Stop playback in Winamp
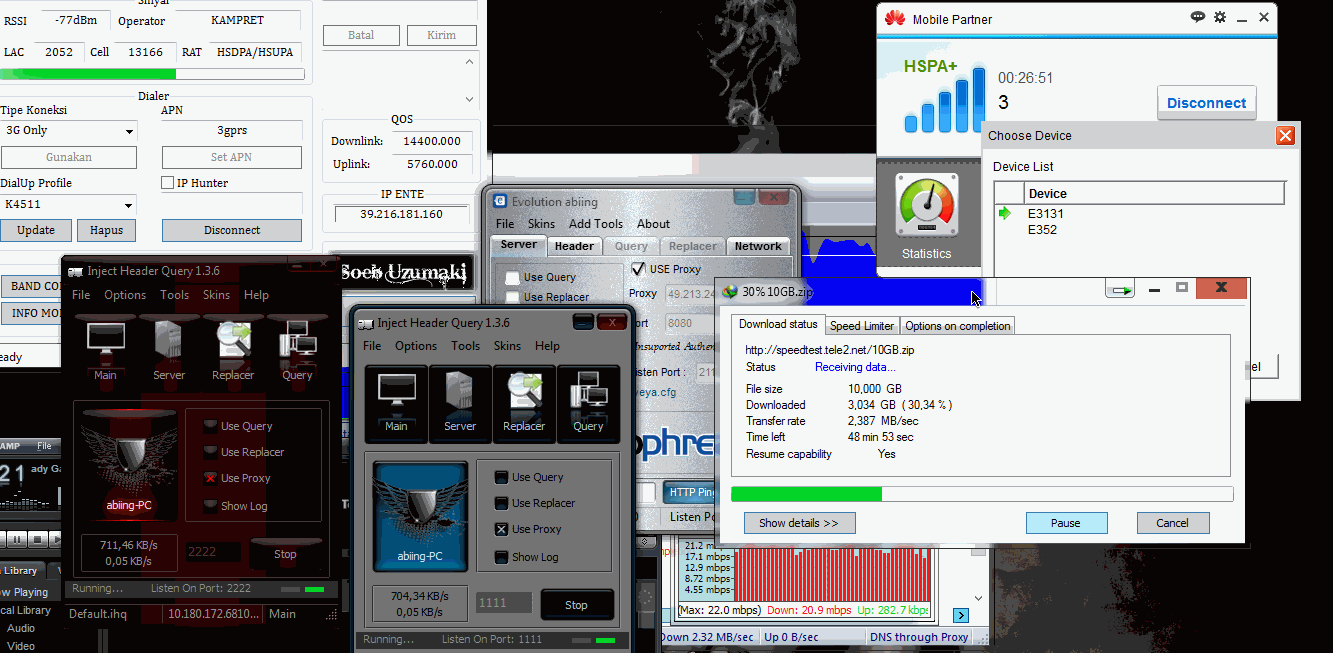The height and width of the screenshot is (653, 1333). [36, 540]
